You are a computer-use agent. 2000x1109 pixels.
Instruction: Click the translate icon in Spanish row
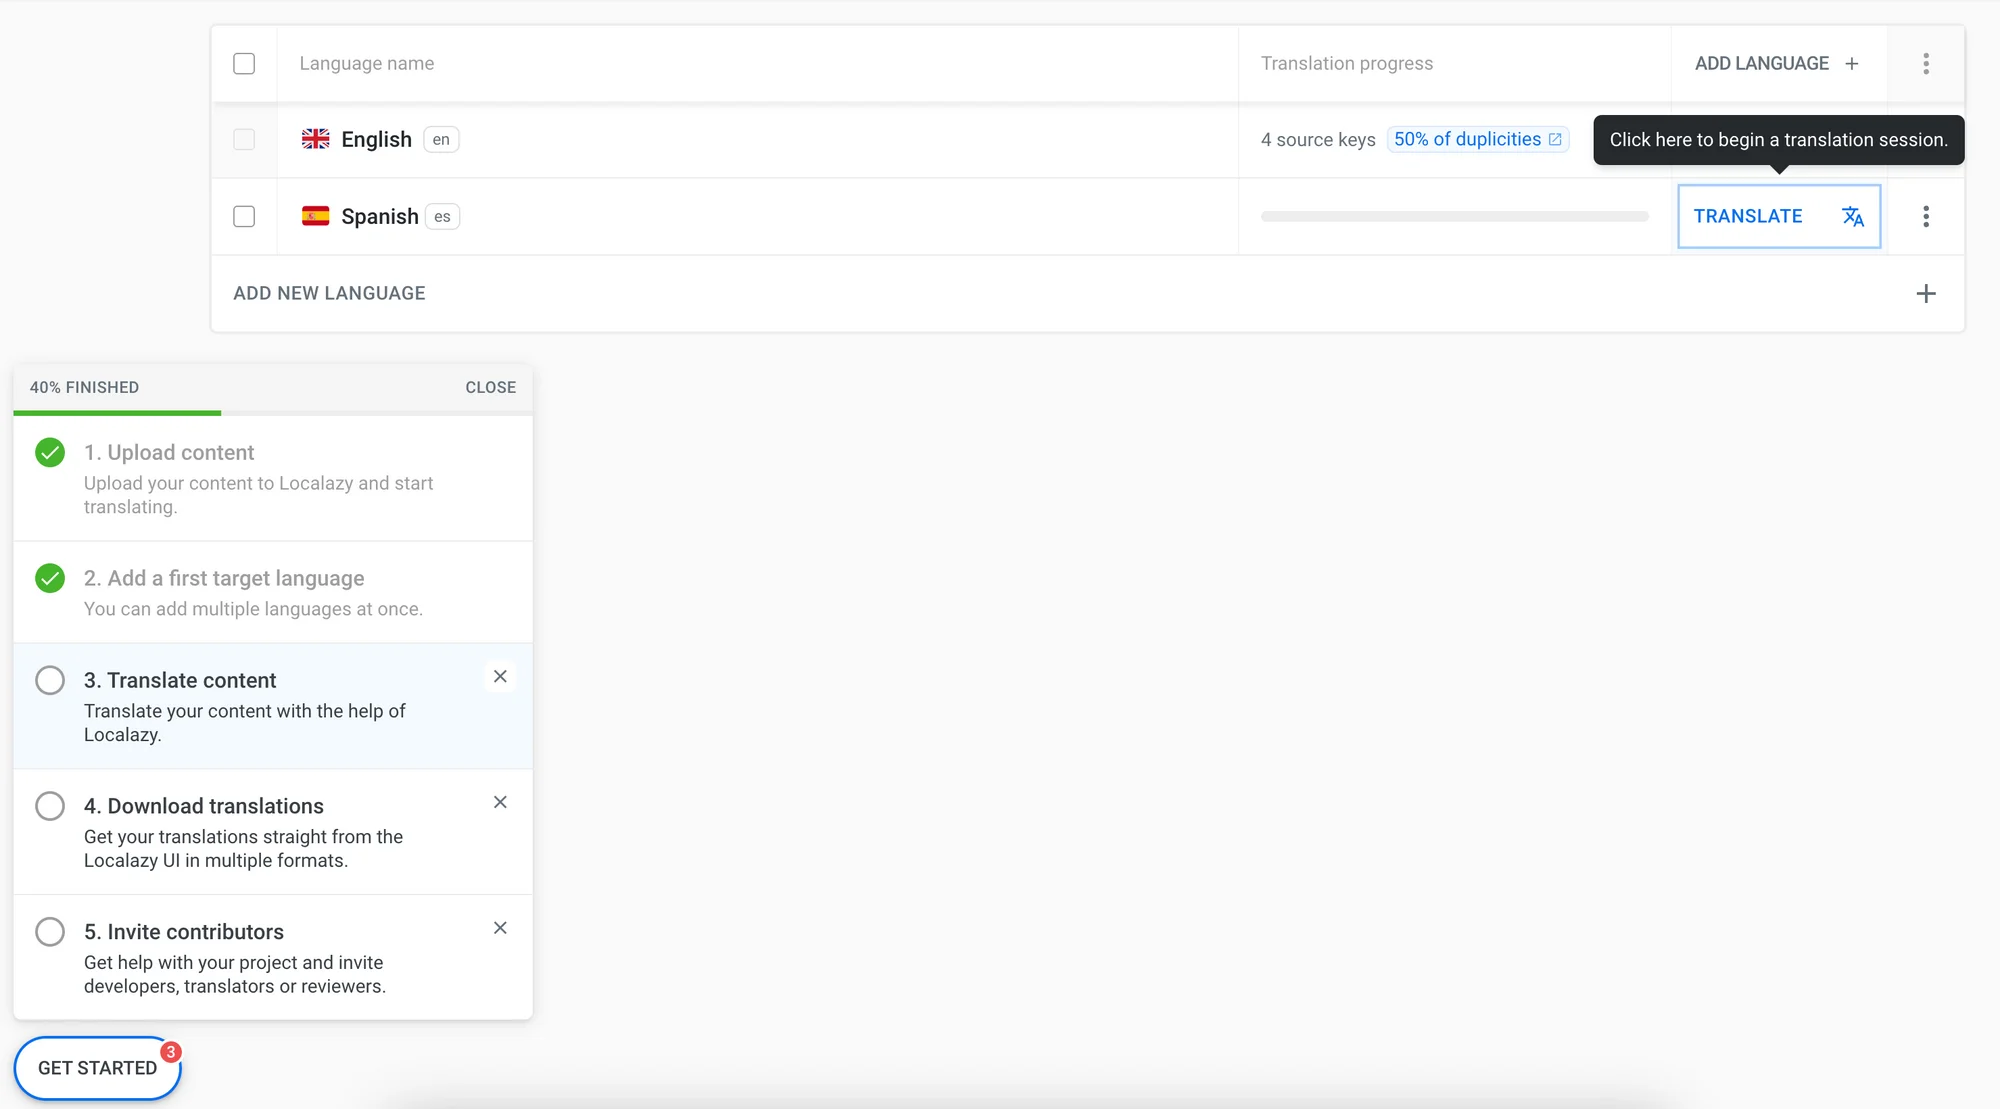(x=1852, y=216)
